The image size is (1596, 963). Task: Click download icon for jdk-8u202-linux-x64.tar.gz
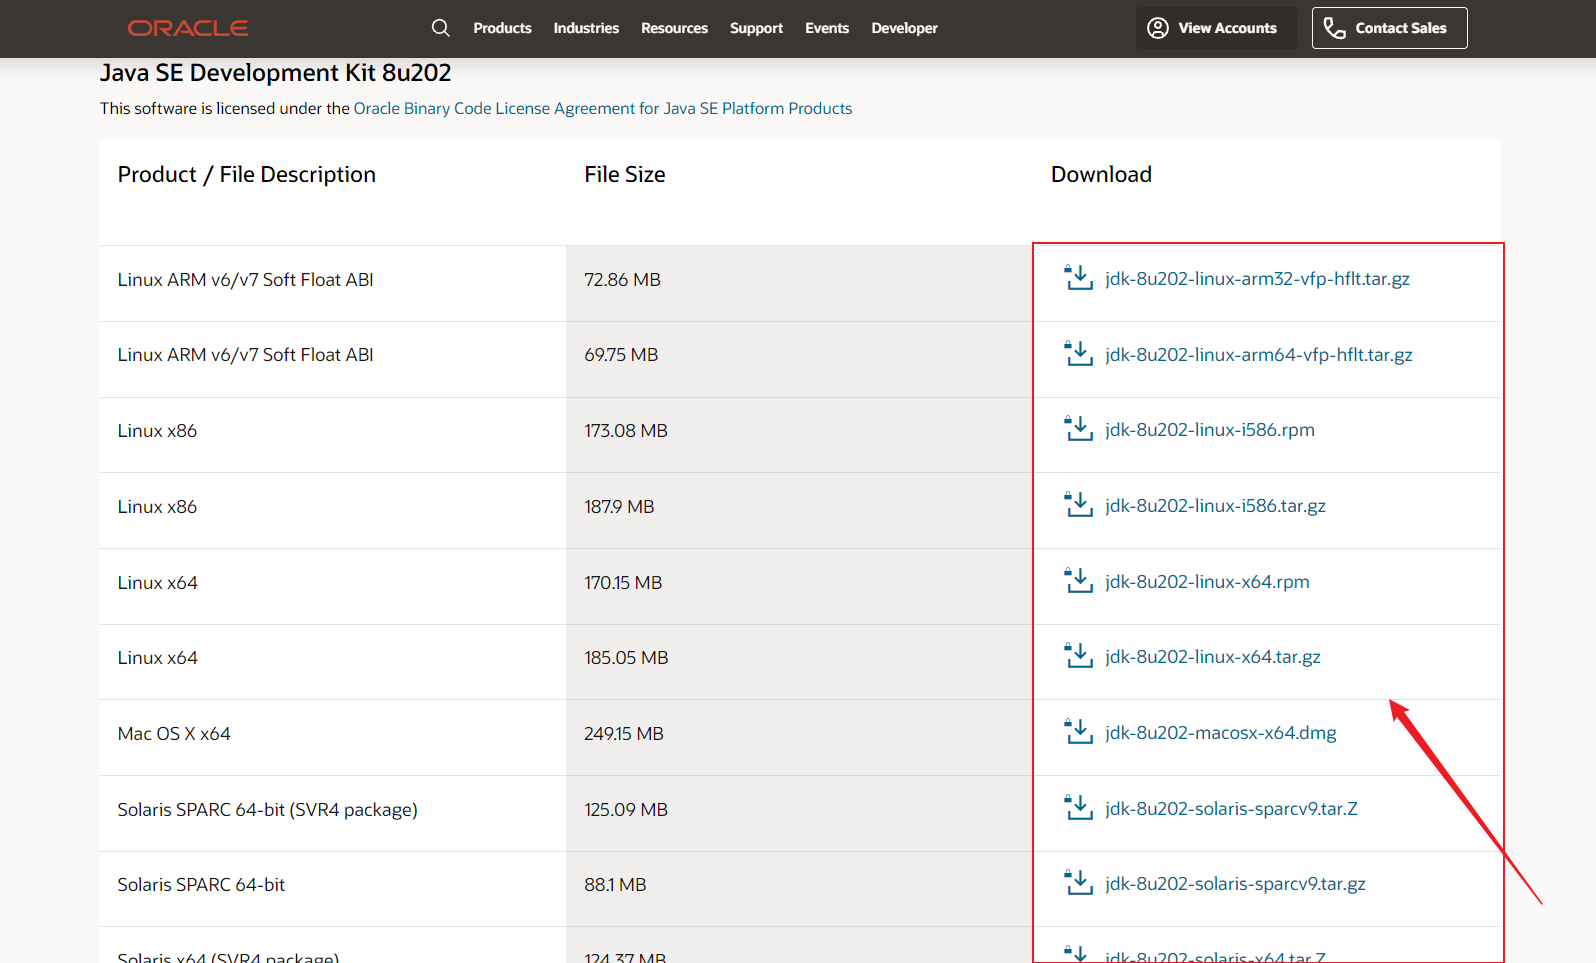pyautogui.click(x=1079, y=656)
